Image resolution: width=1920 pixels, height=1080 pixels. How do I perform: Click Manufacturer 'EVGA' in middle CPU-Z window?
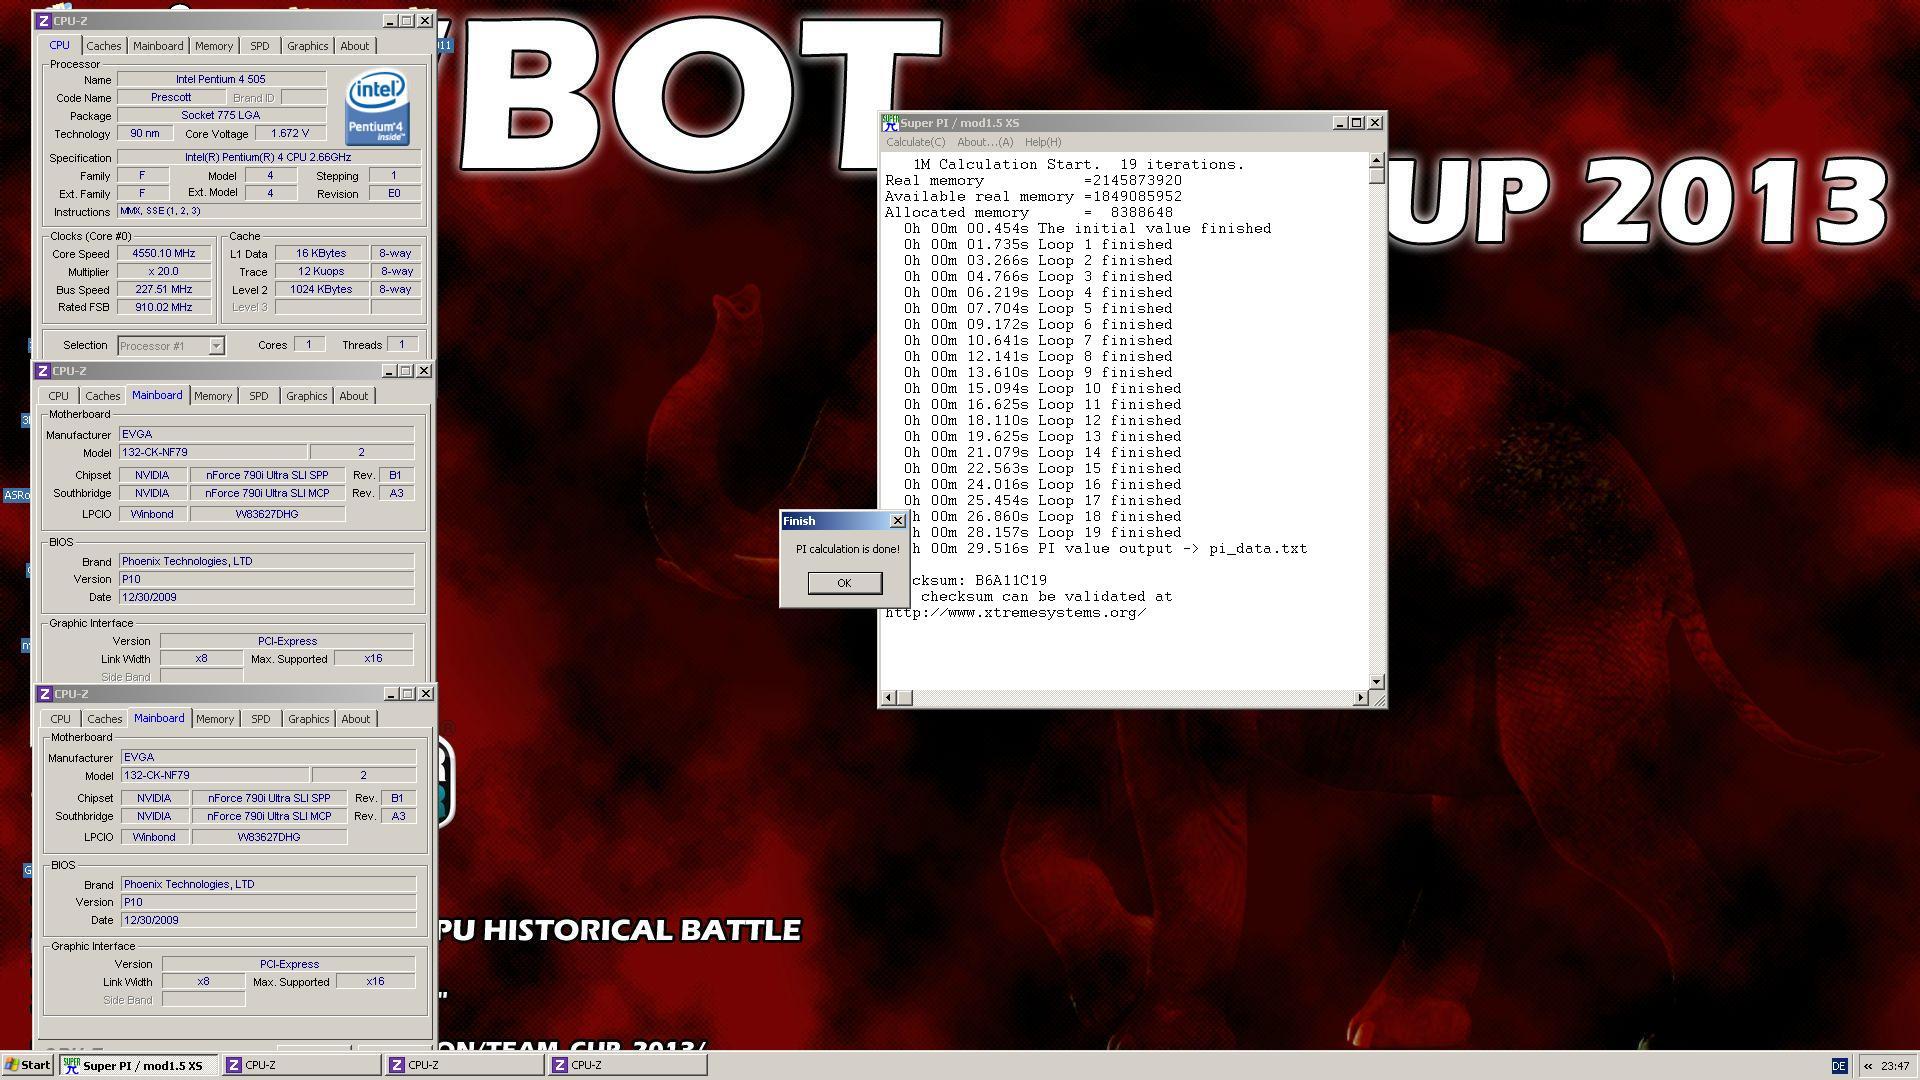point(266,435)
